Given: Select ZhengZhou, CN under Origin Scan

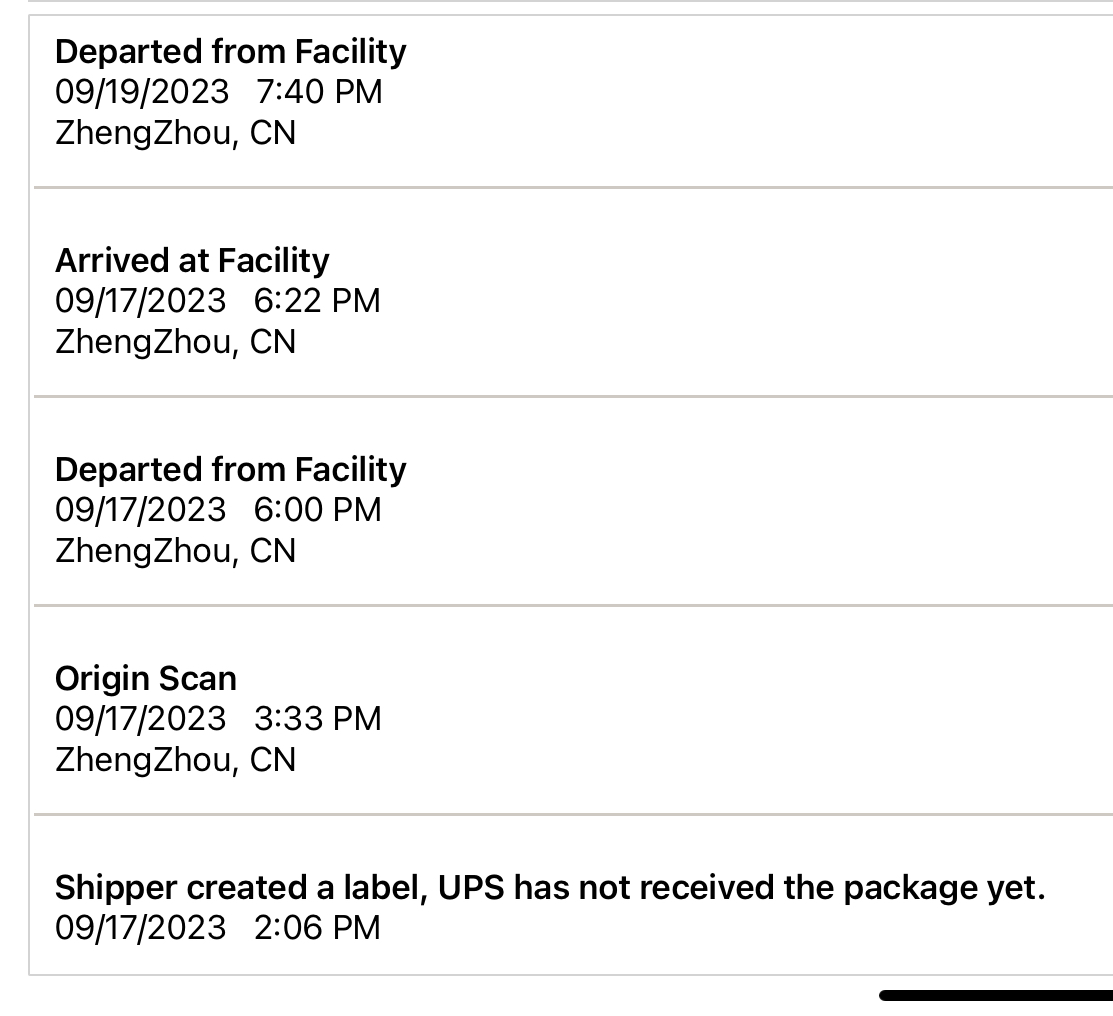Looking at the screenshot, I should (x=175, y=760).
